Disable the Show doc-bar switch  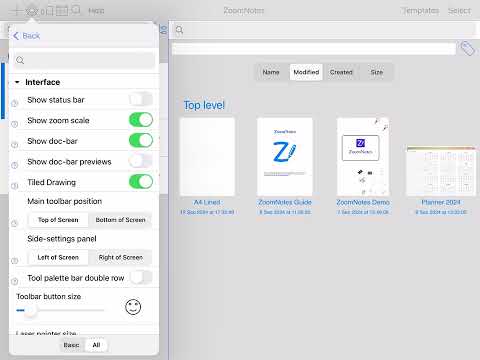coord(141,140)
